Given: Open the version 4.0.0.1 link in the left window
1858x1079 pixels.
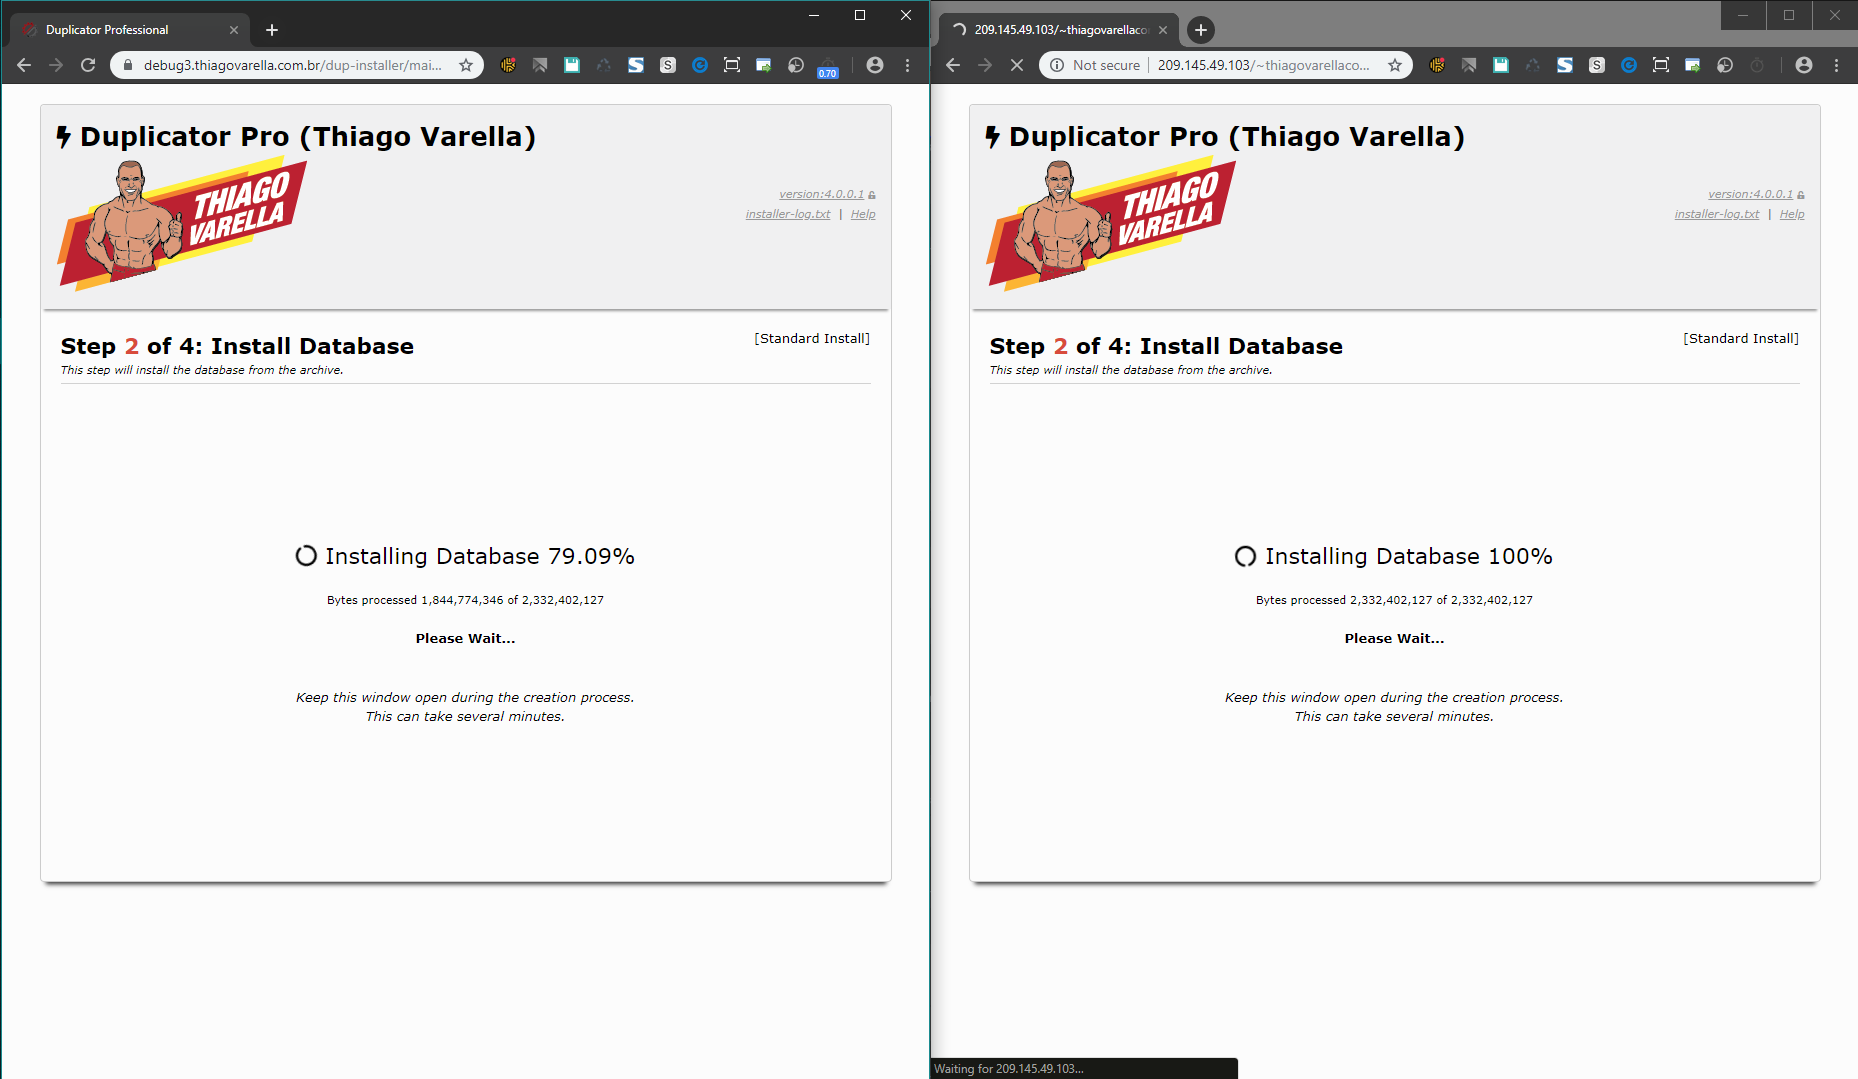Looking at the screenshot, I should pos(822,194).
